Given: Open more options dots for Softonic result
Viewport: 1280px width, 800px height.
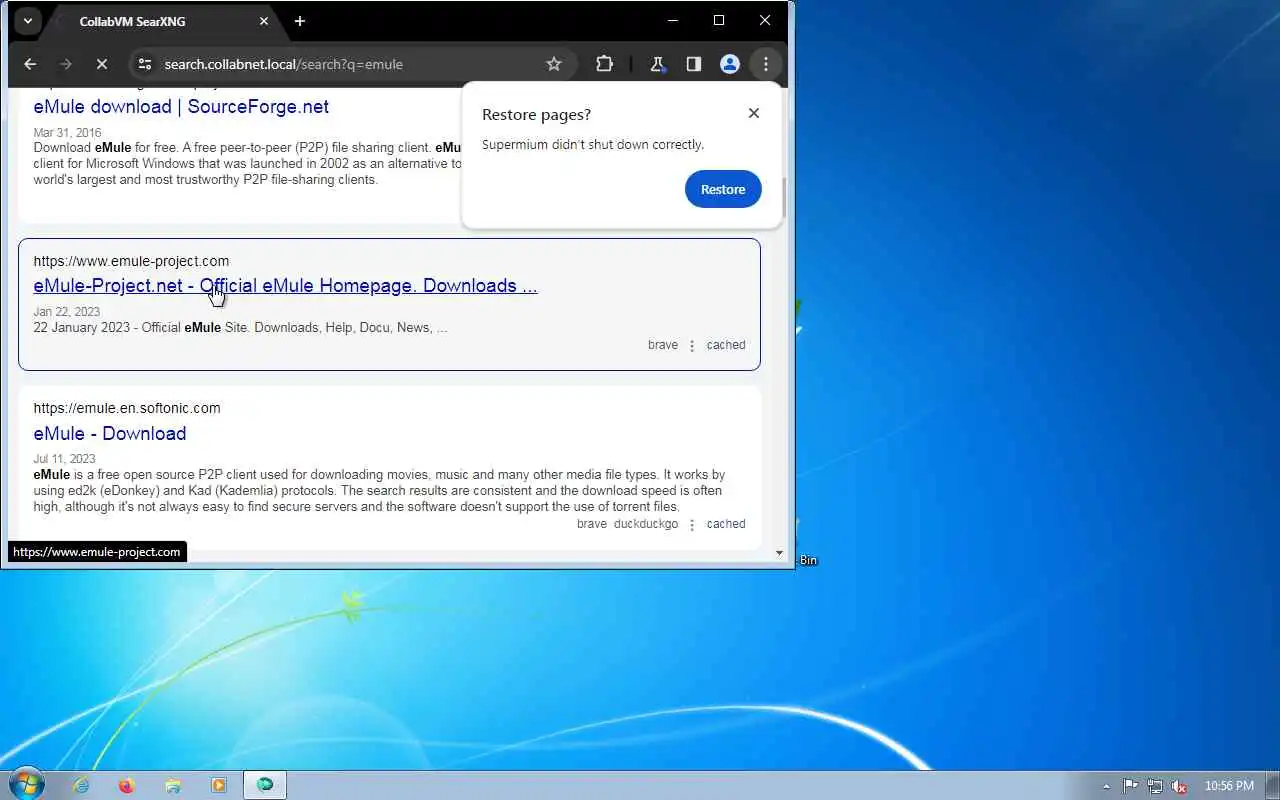Looking at the screenshot, I should tap(692, 525).
